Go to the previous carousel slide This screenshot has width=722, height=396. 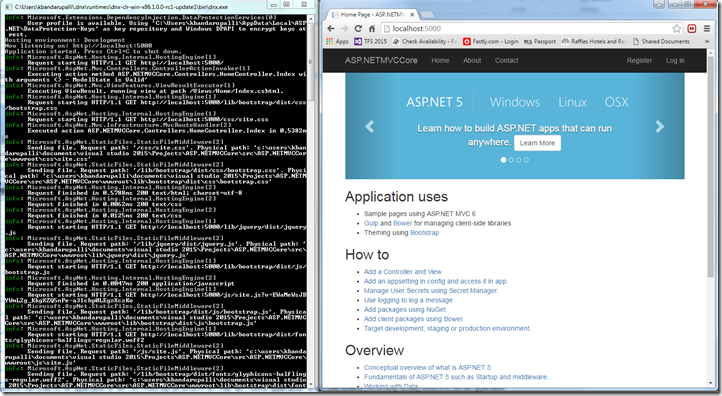pos(369,127)
